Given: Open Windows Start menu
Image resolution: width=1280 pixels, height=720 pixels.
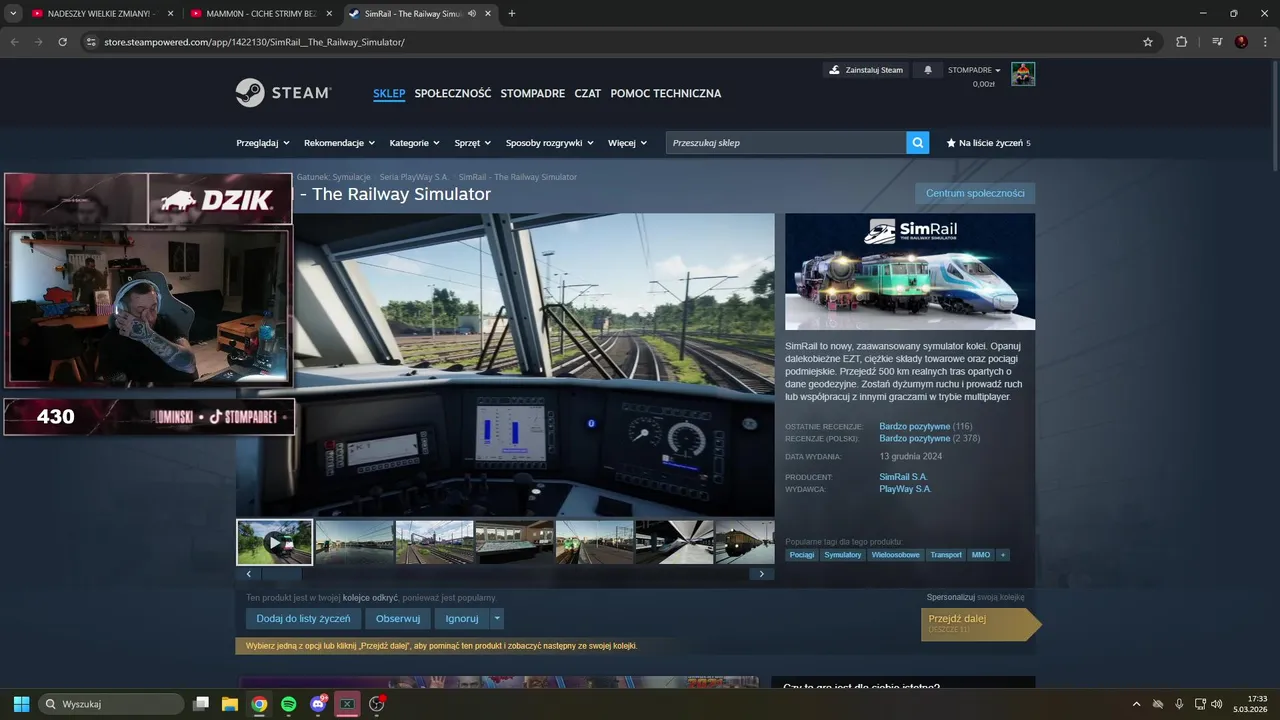Looking at the screenshot, I should 21,704.
